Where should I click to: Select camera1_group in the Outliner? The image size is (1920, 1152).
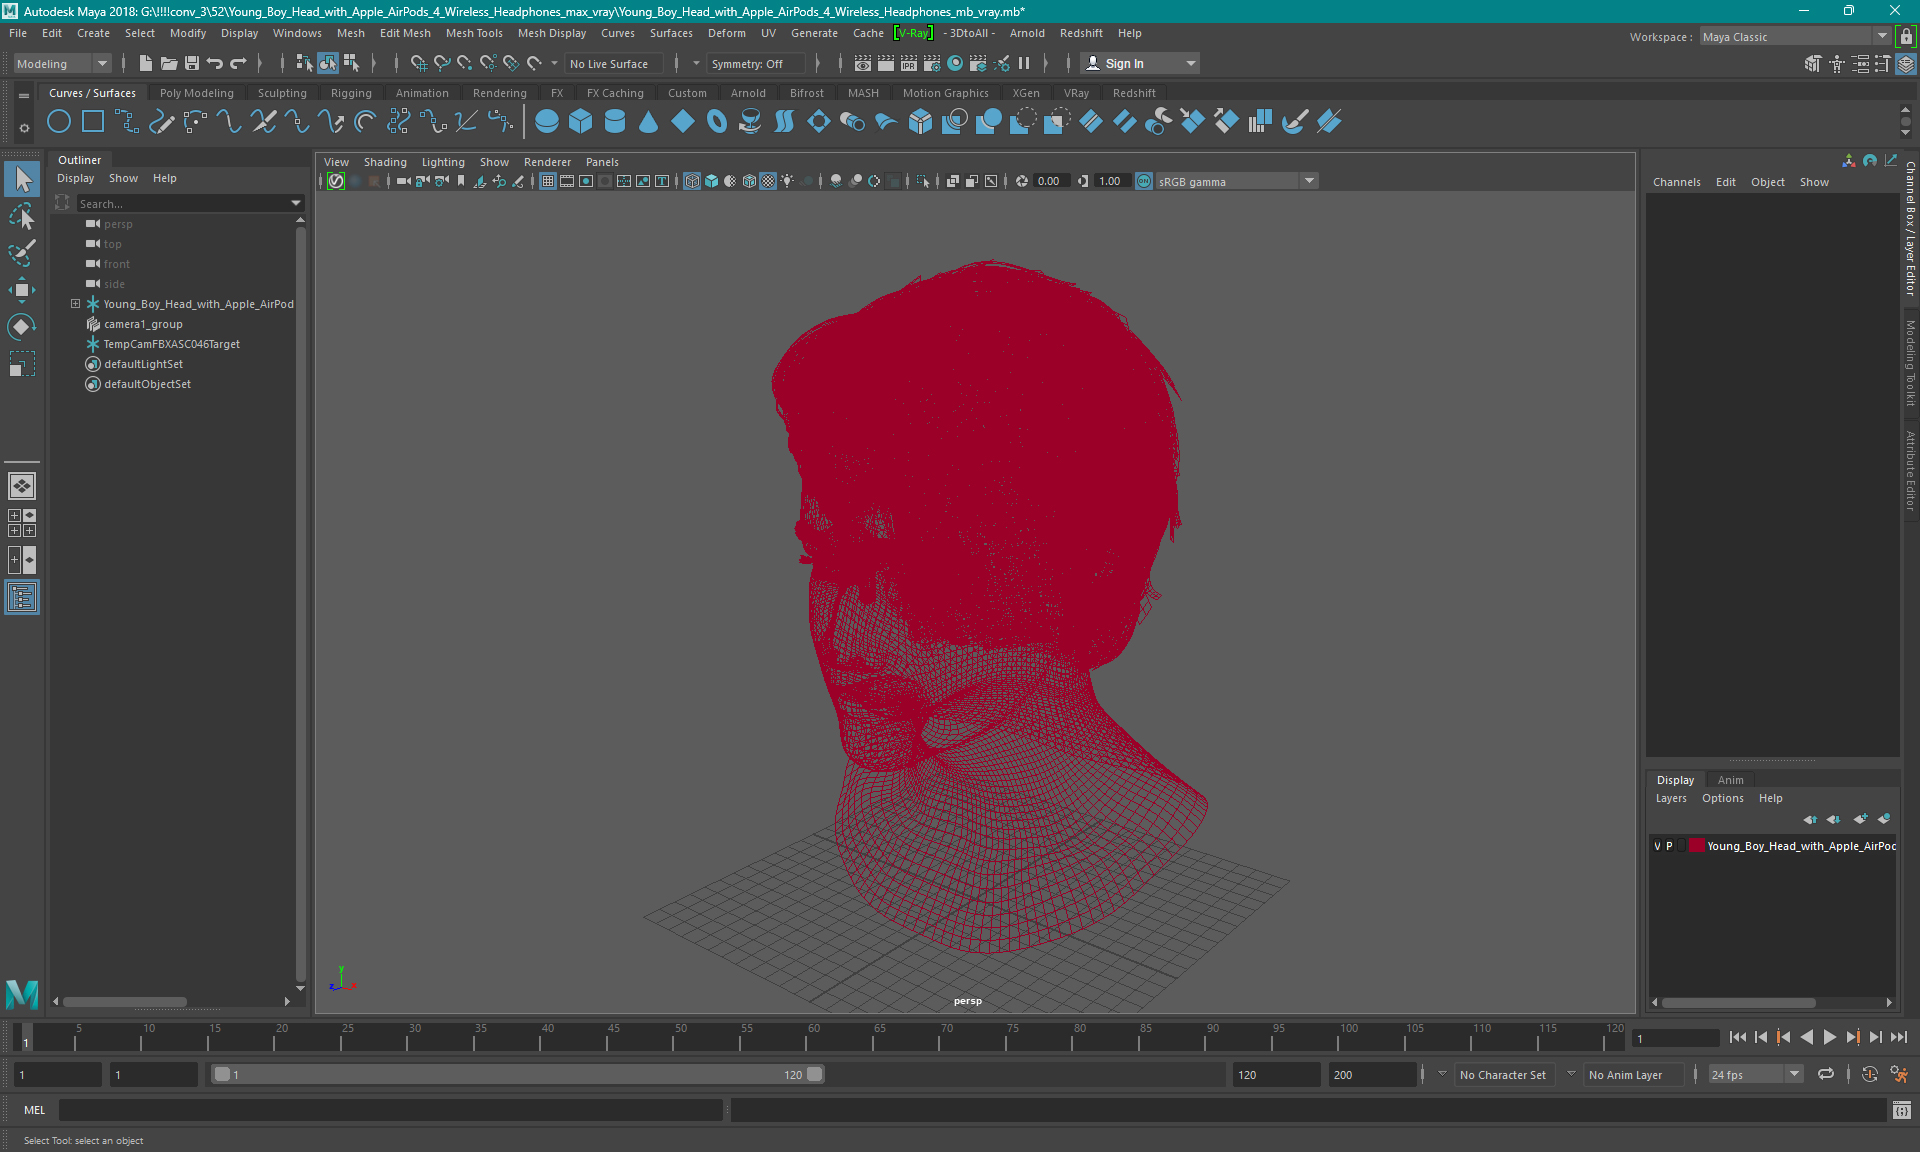(143, 324)
